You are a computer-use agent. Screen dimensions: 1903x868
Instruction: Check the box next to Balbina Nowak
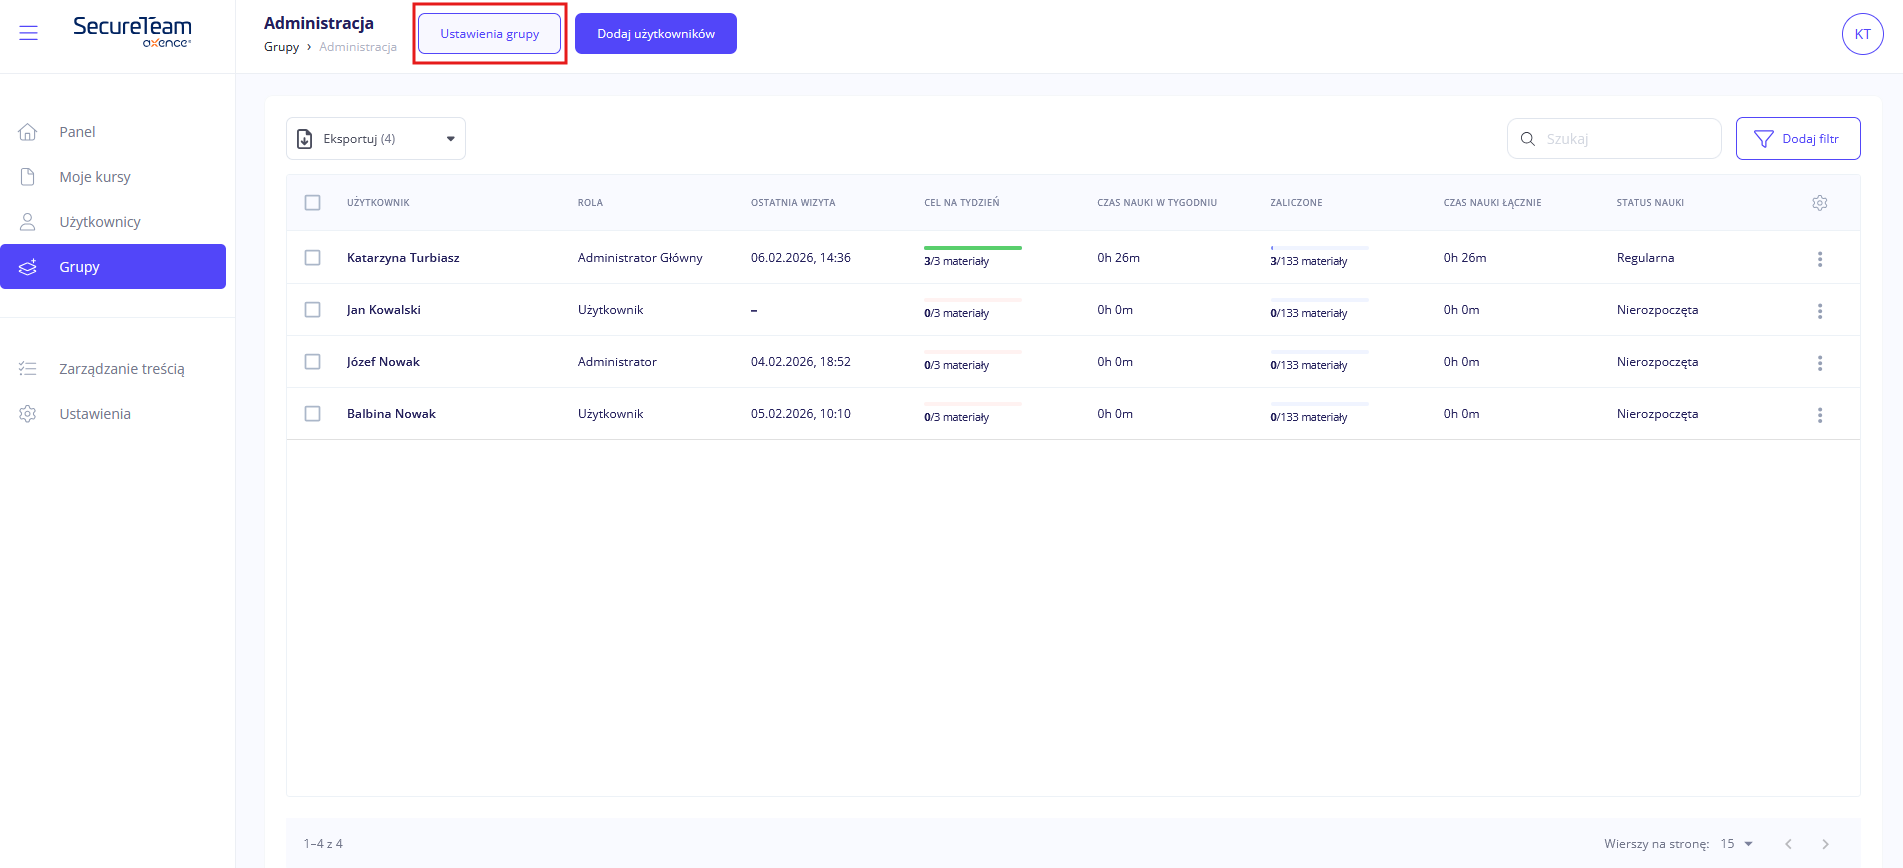tap(313, 414)
